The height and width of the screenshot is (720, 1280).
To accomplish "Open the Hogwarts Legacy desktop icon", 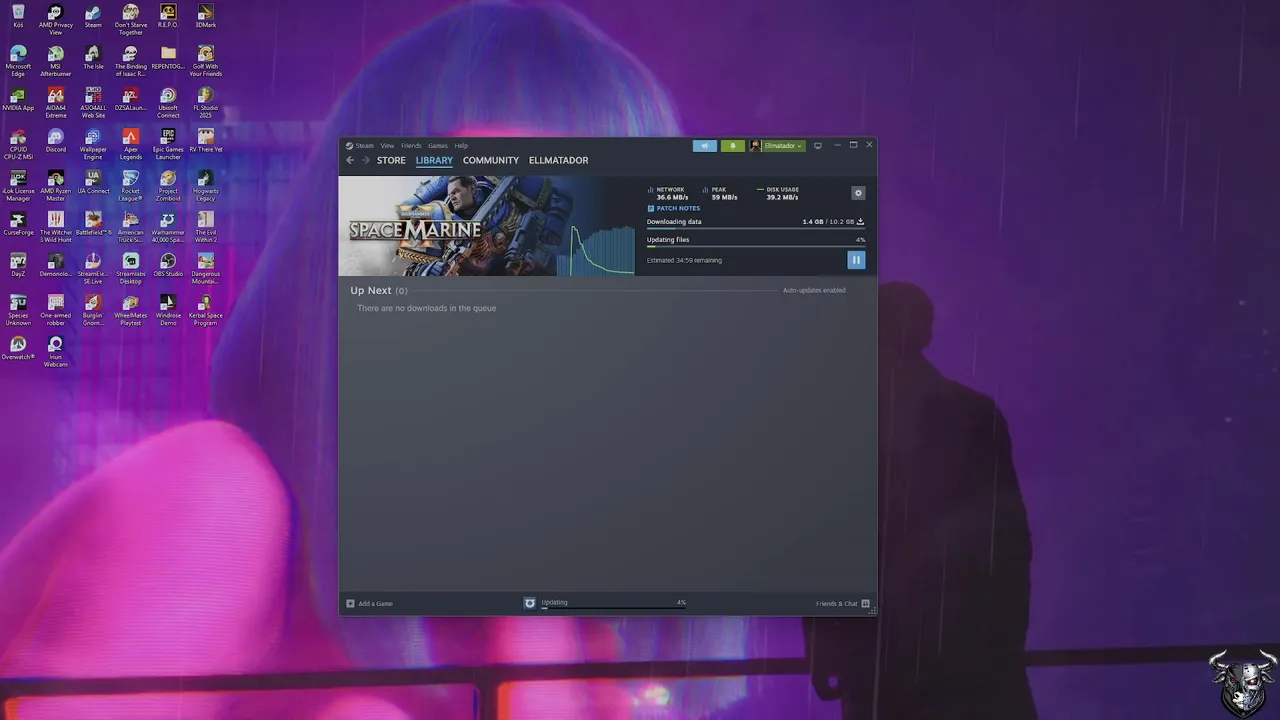I will pos(205,184).
